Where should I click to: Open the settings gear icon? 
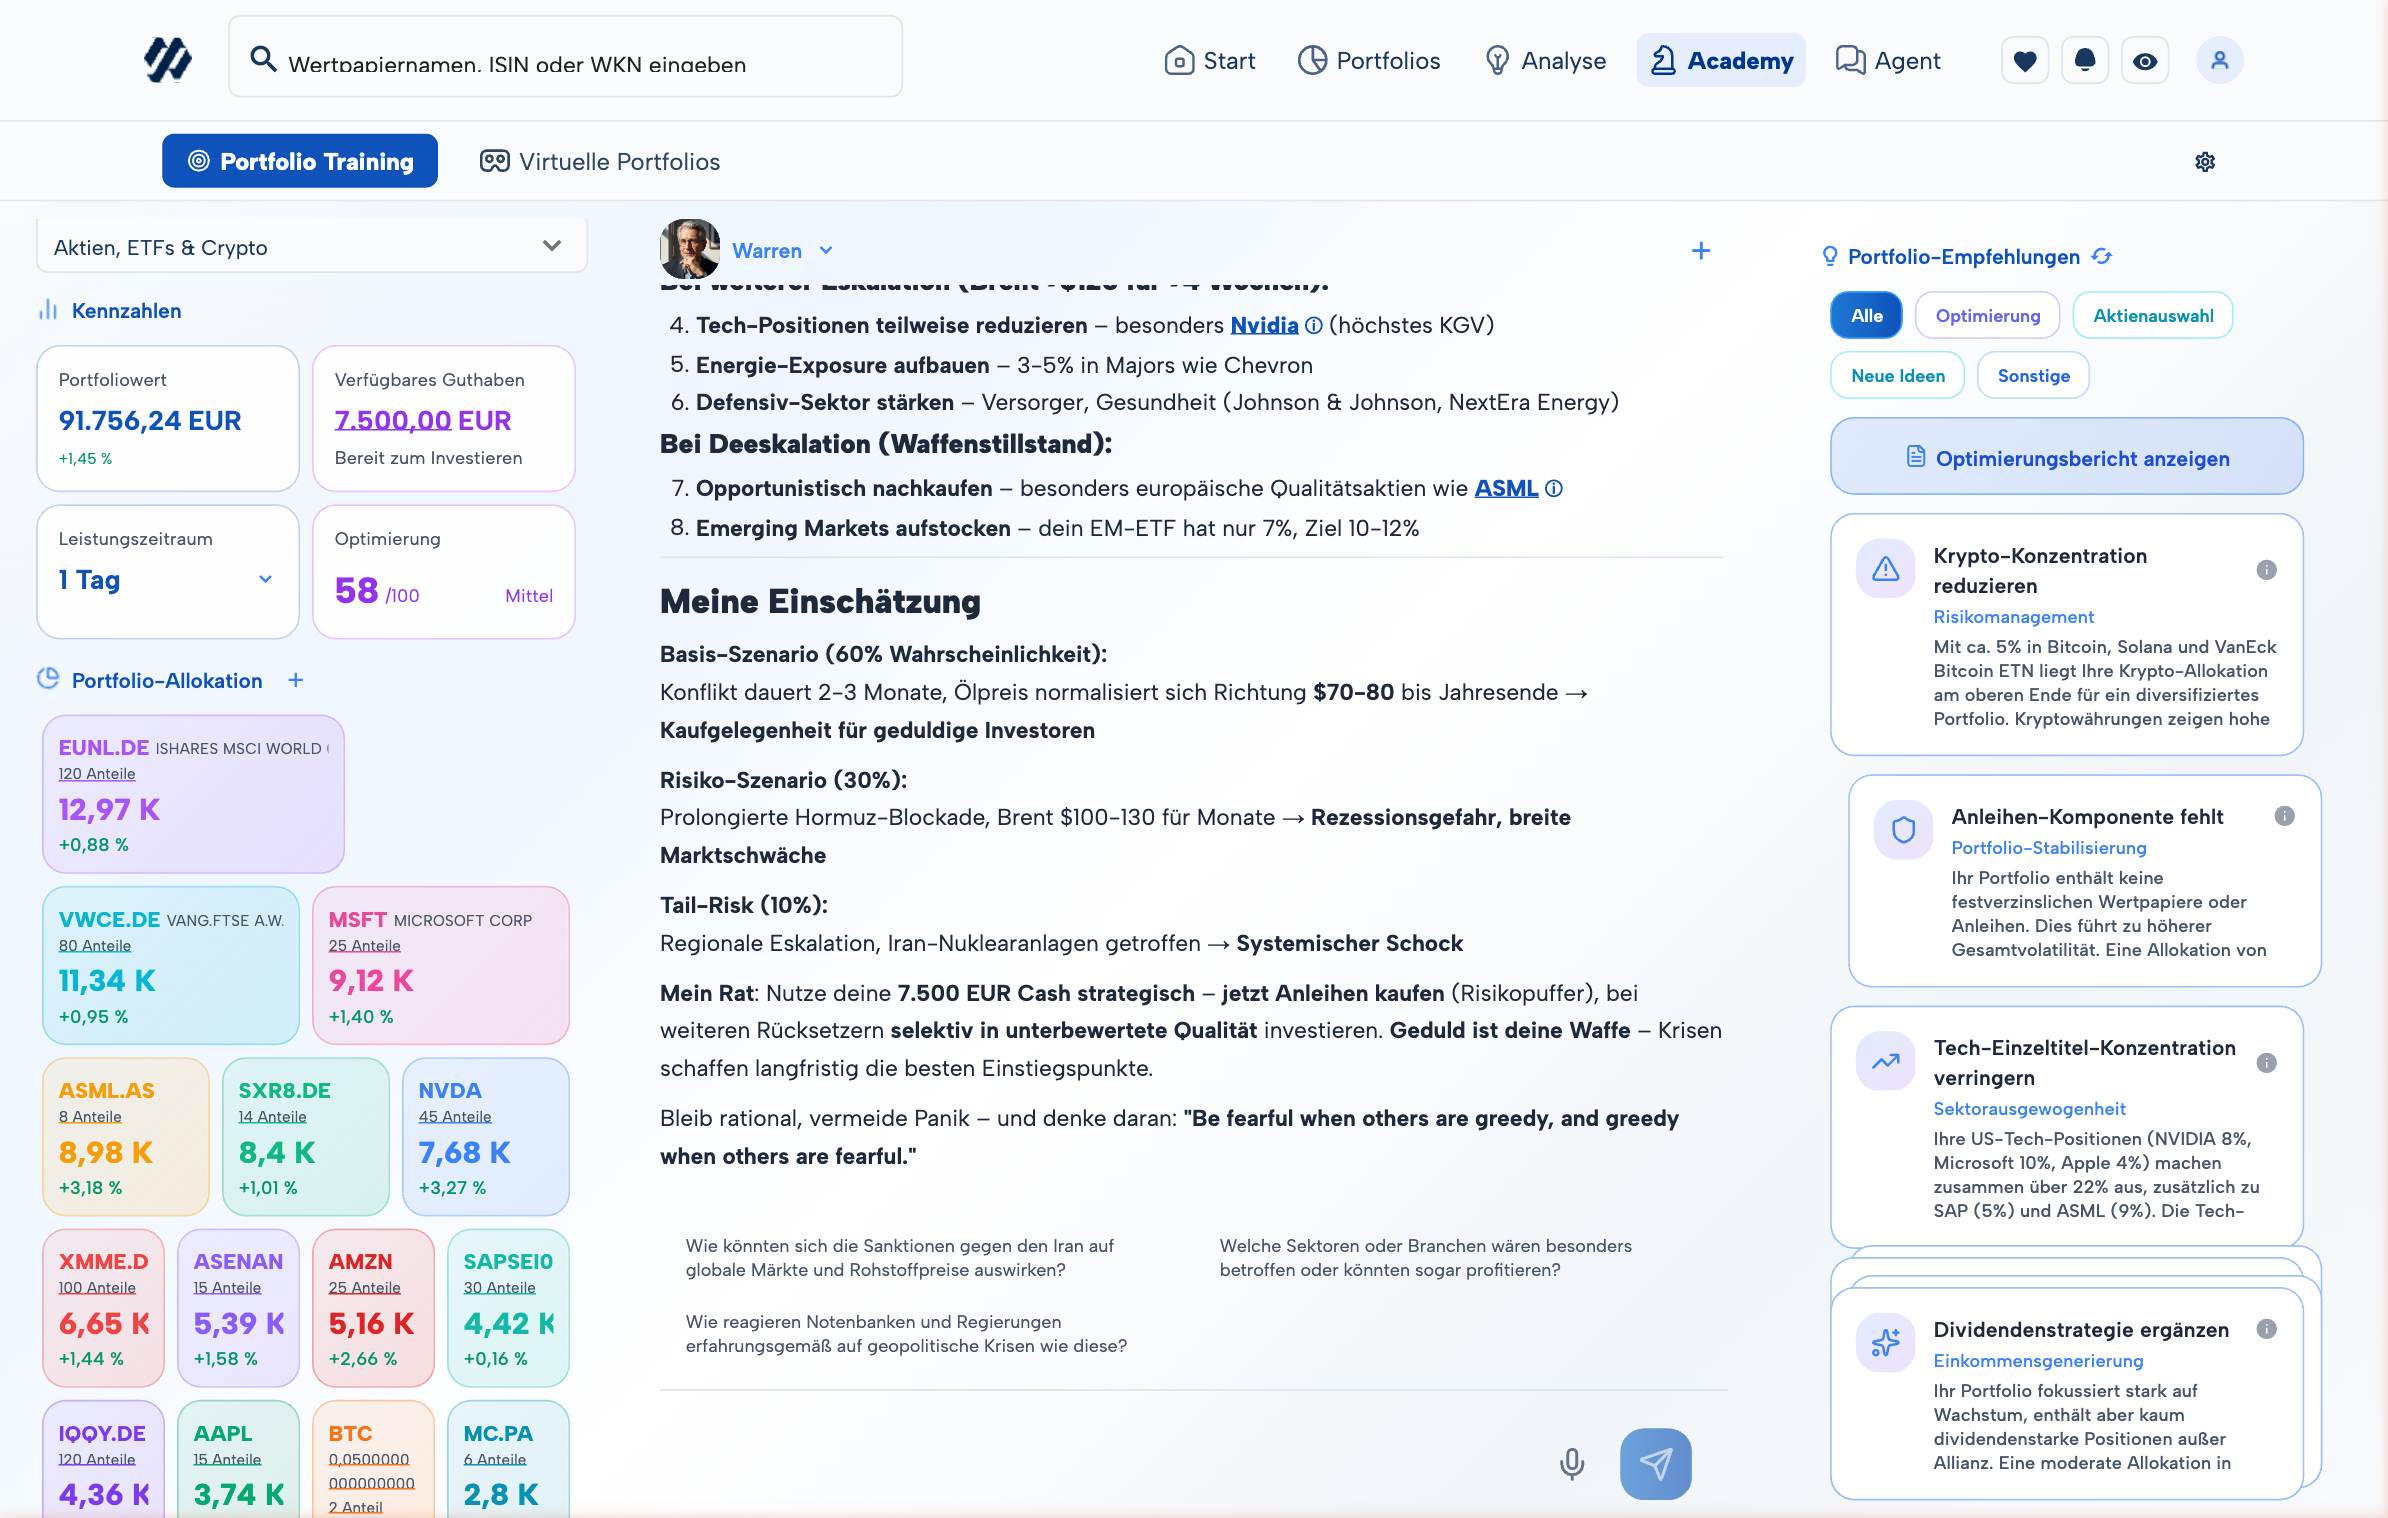2205,161
